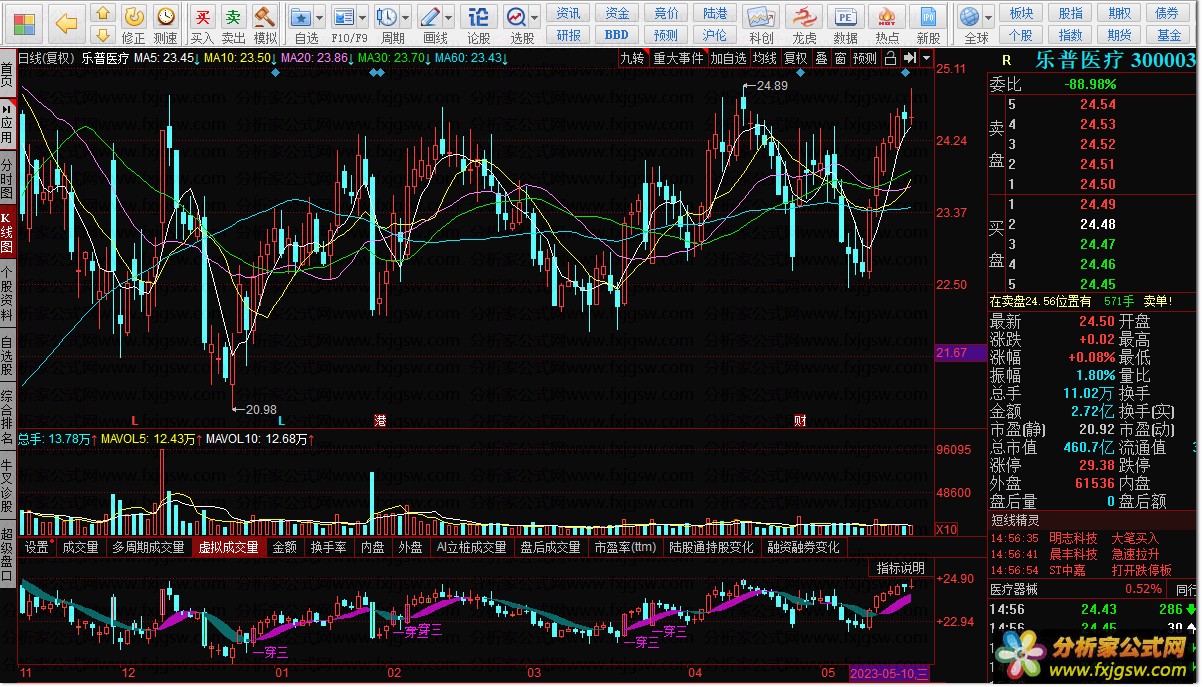This screenshot has width=1203, height=687.
Task: Click the 修正 refresh icon
Action: (133, 15)
